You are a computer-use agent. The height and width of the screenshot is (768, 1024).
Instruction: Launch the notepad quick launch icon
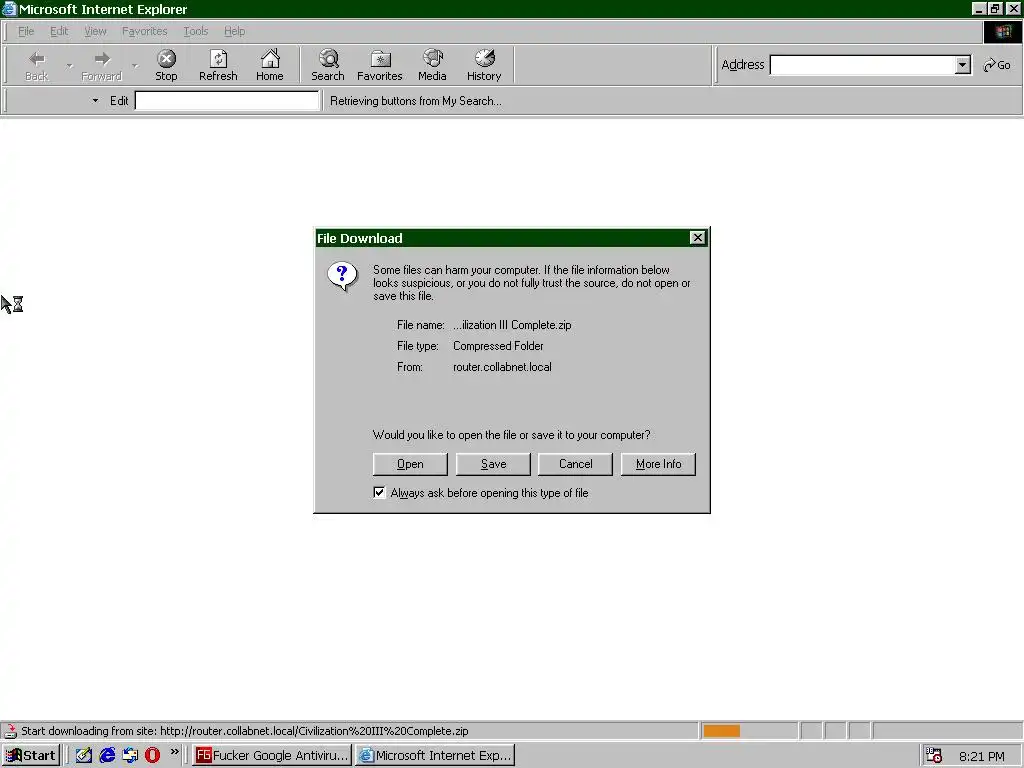pos(84,756)
